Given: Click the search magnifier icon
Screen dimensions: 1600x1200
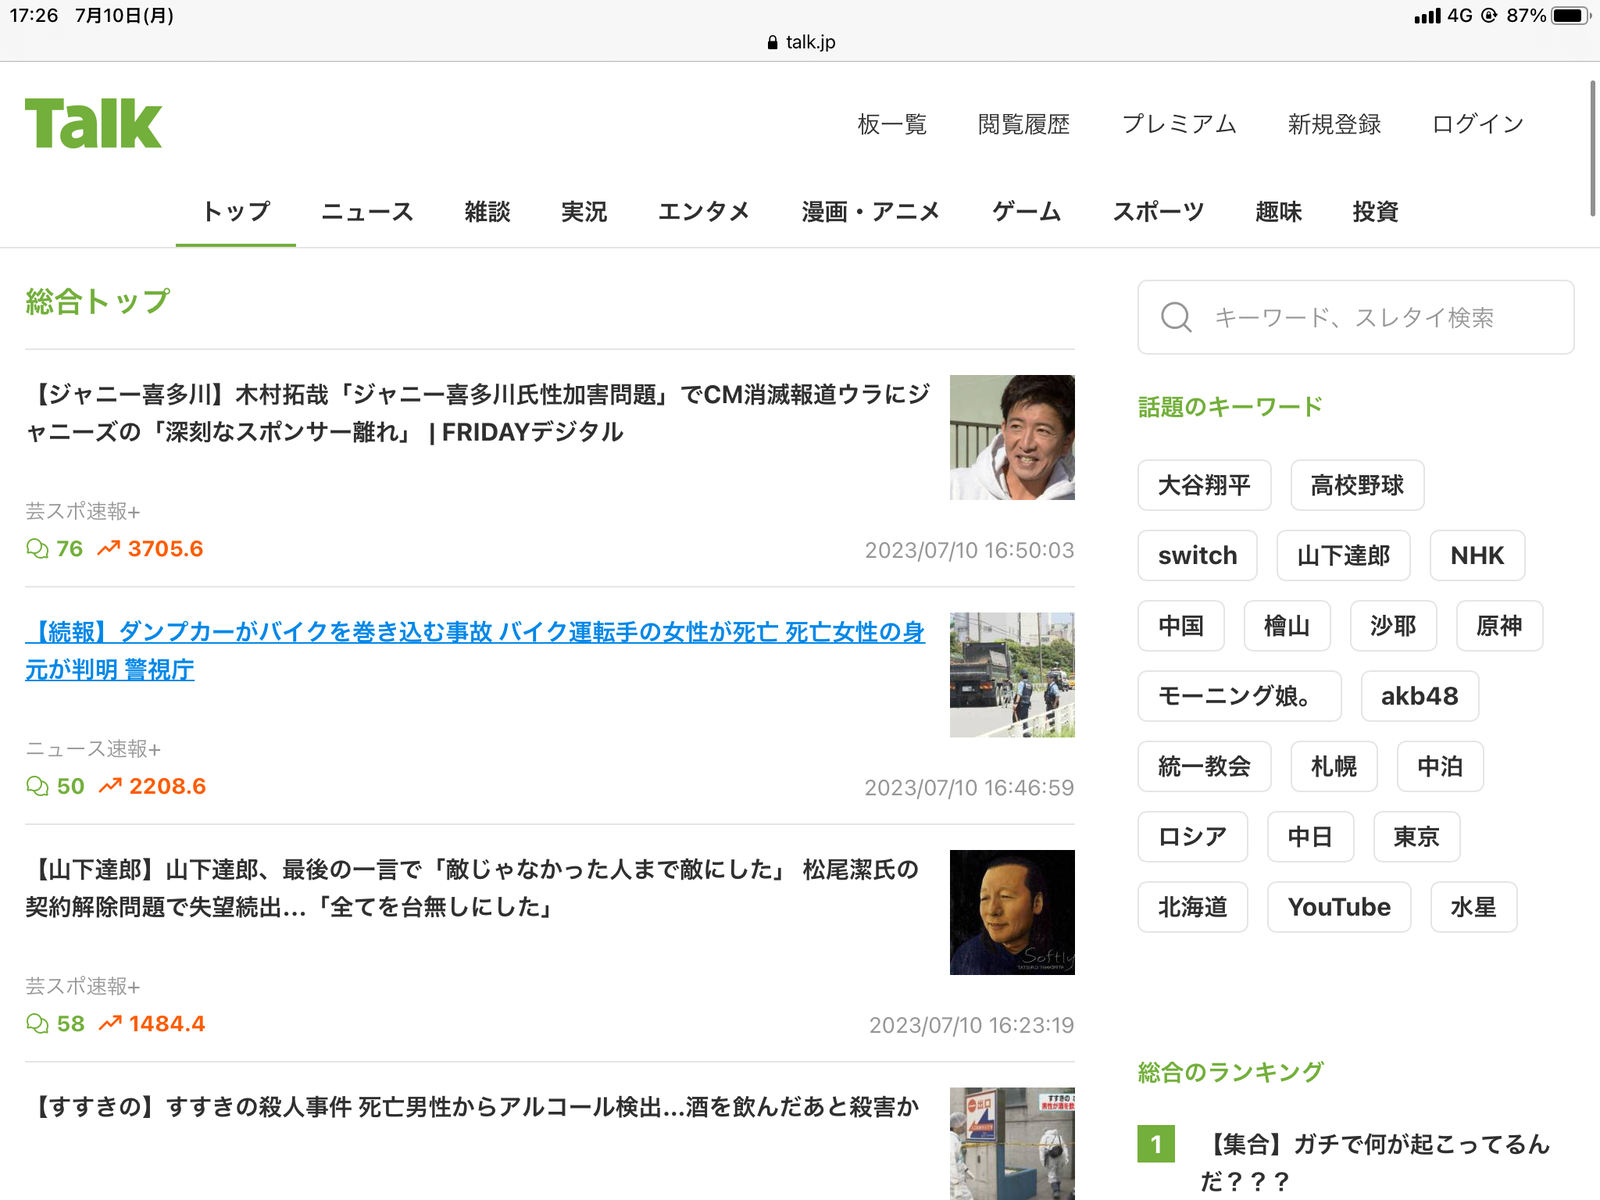Looking at the screenshot, I should point(1176,317).
